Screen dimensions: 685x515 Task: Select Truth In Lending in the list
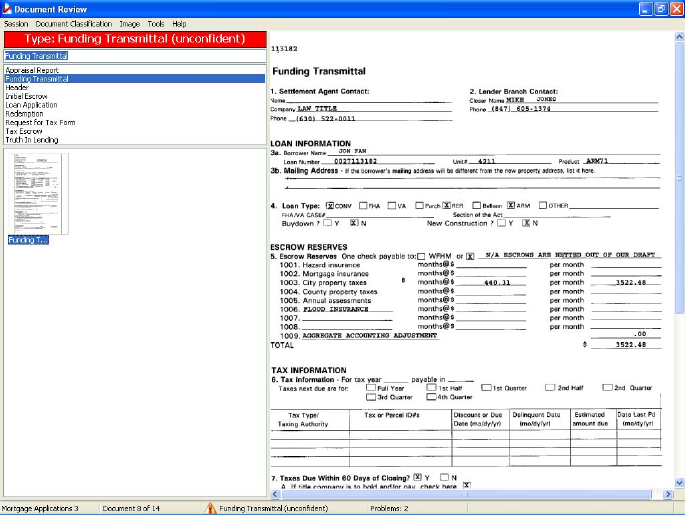pyautogui.click(x=31, y=140)
